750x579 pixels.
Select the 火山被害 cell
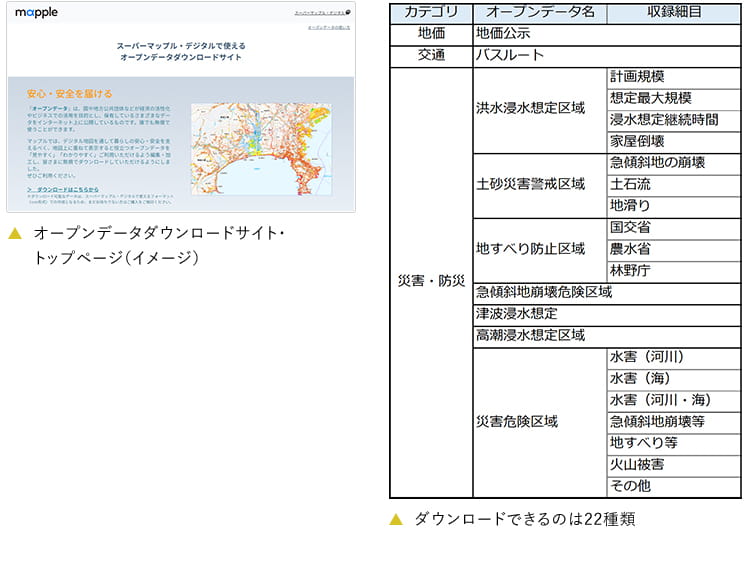674,466
